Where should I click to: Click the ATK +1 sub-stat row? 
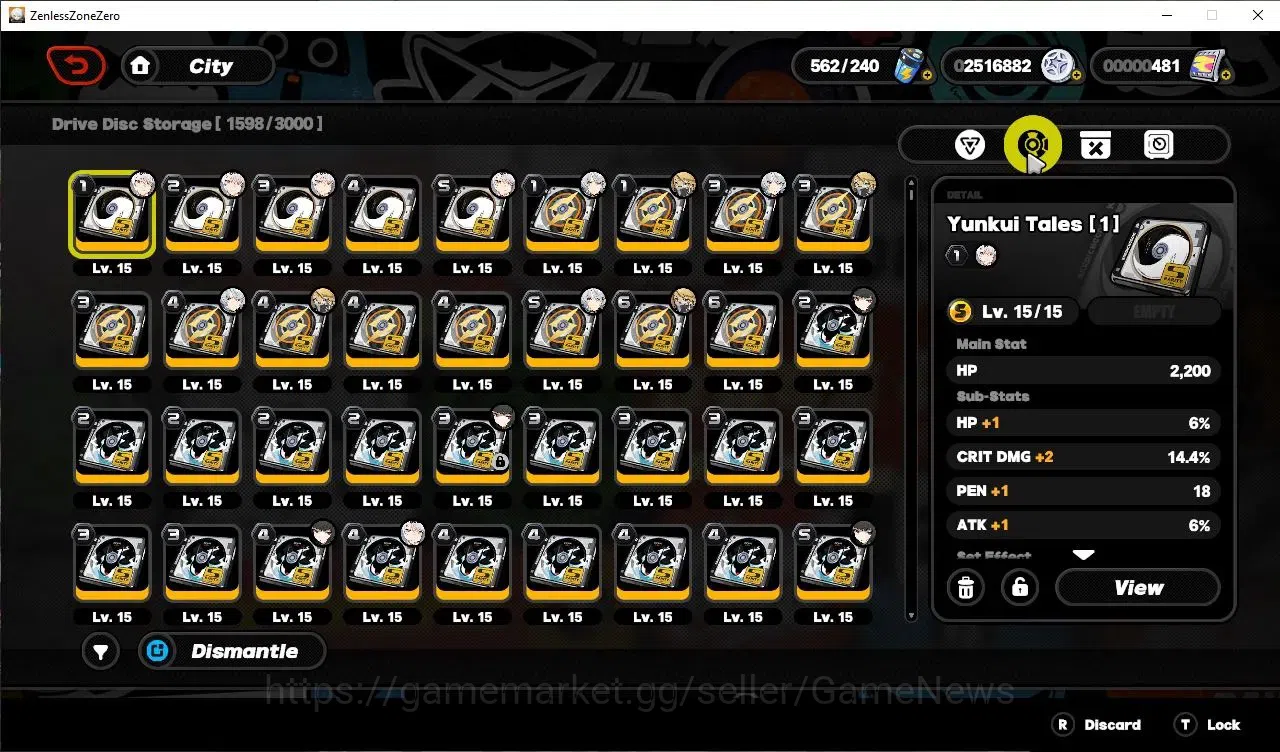click(1083, 525)
